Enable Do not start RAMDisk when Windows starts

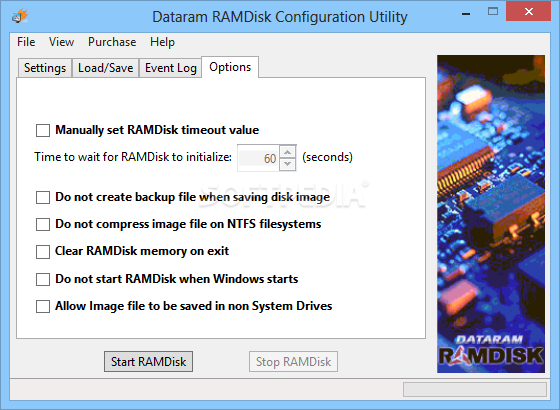click(43, 279)
